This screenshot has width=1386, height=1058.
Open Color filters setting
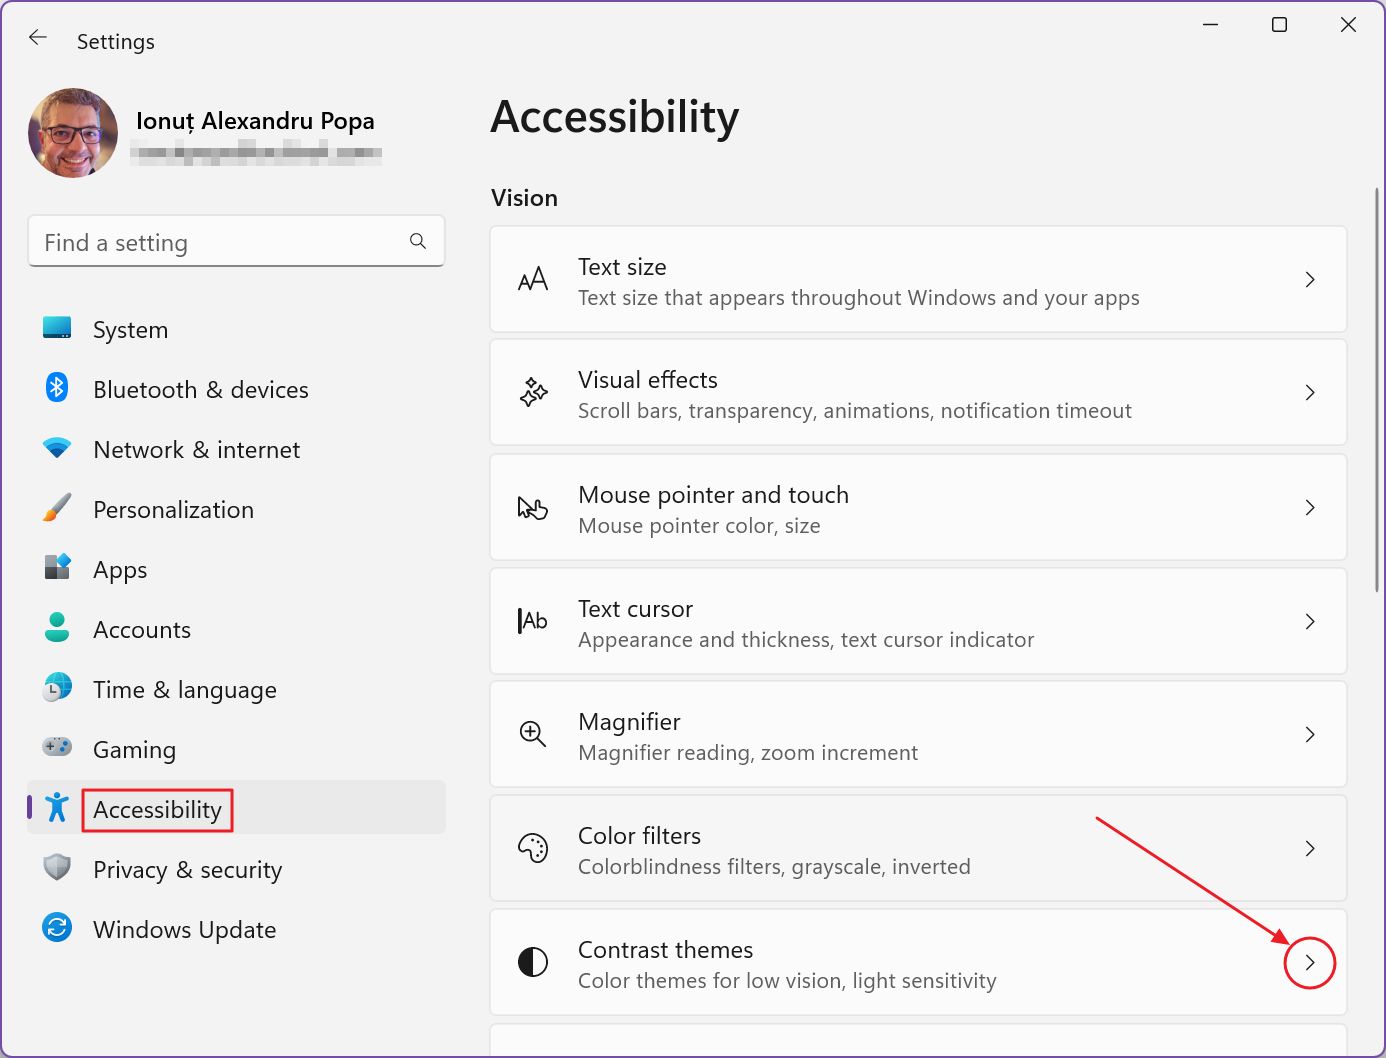[x=918, y=848]
